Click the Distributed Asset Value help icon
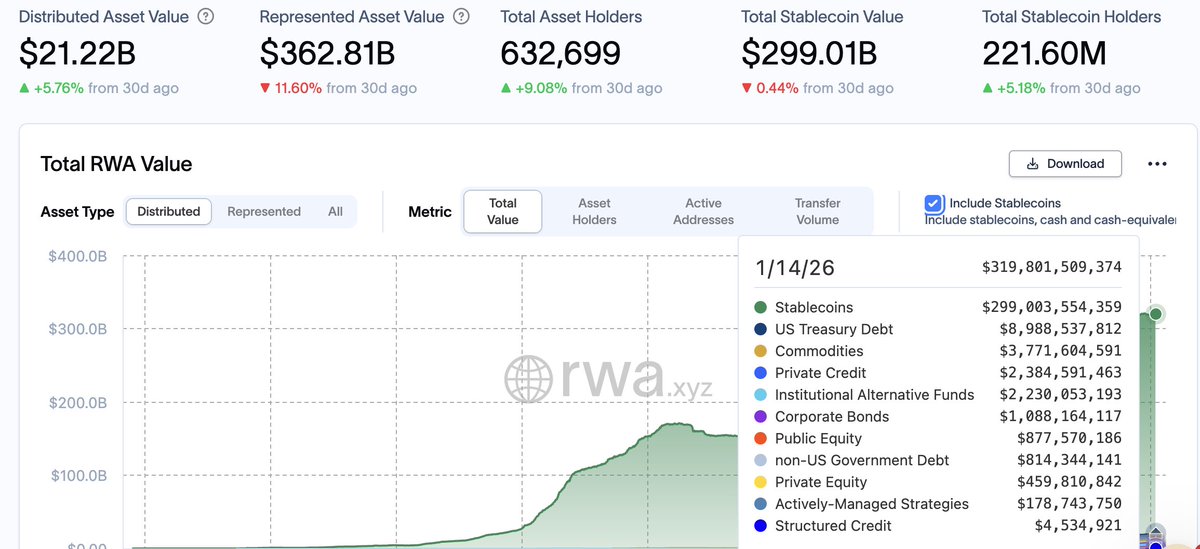 [x=206, y=17]
